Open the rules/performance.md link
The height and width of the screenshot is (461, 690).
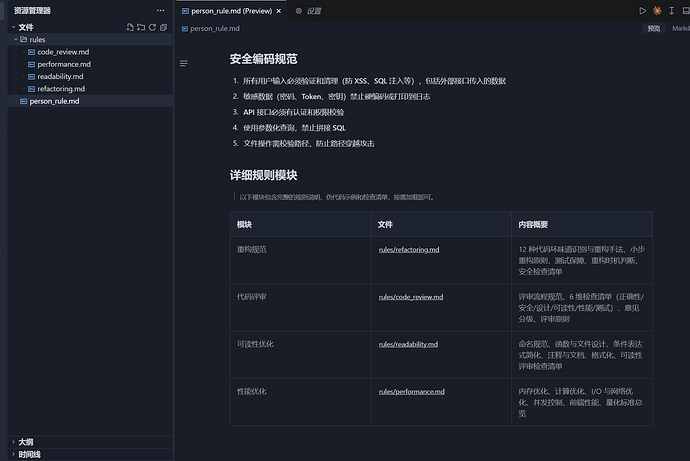coord(411,391)
